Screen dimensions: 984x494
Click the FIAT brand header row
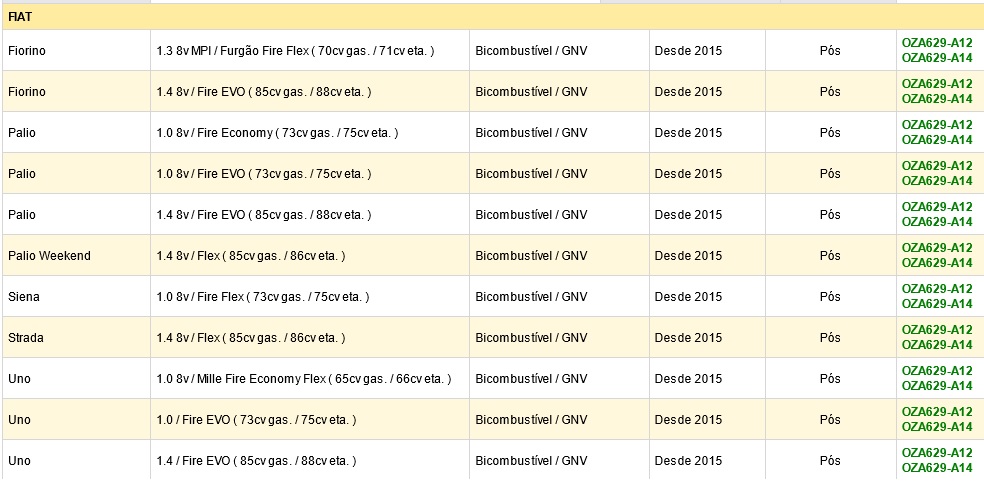coord(493,17)
